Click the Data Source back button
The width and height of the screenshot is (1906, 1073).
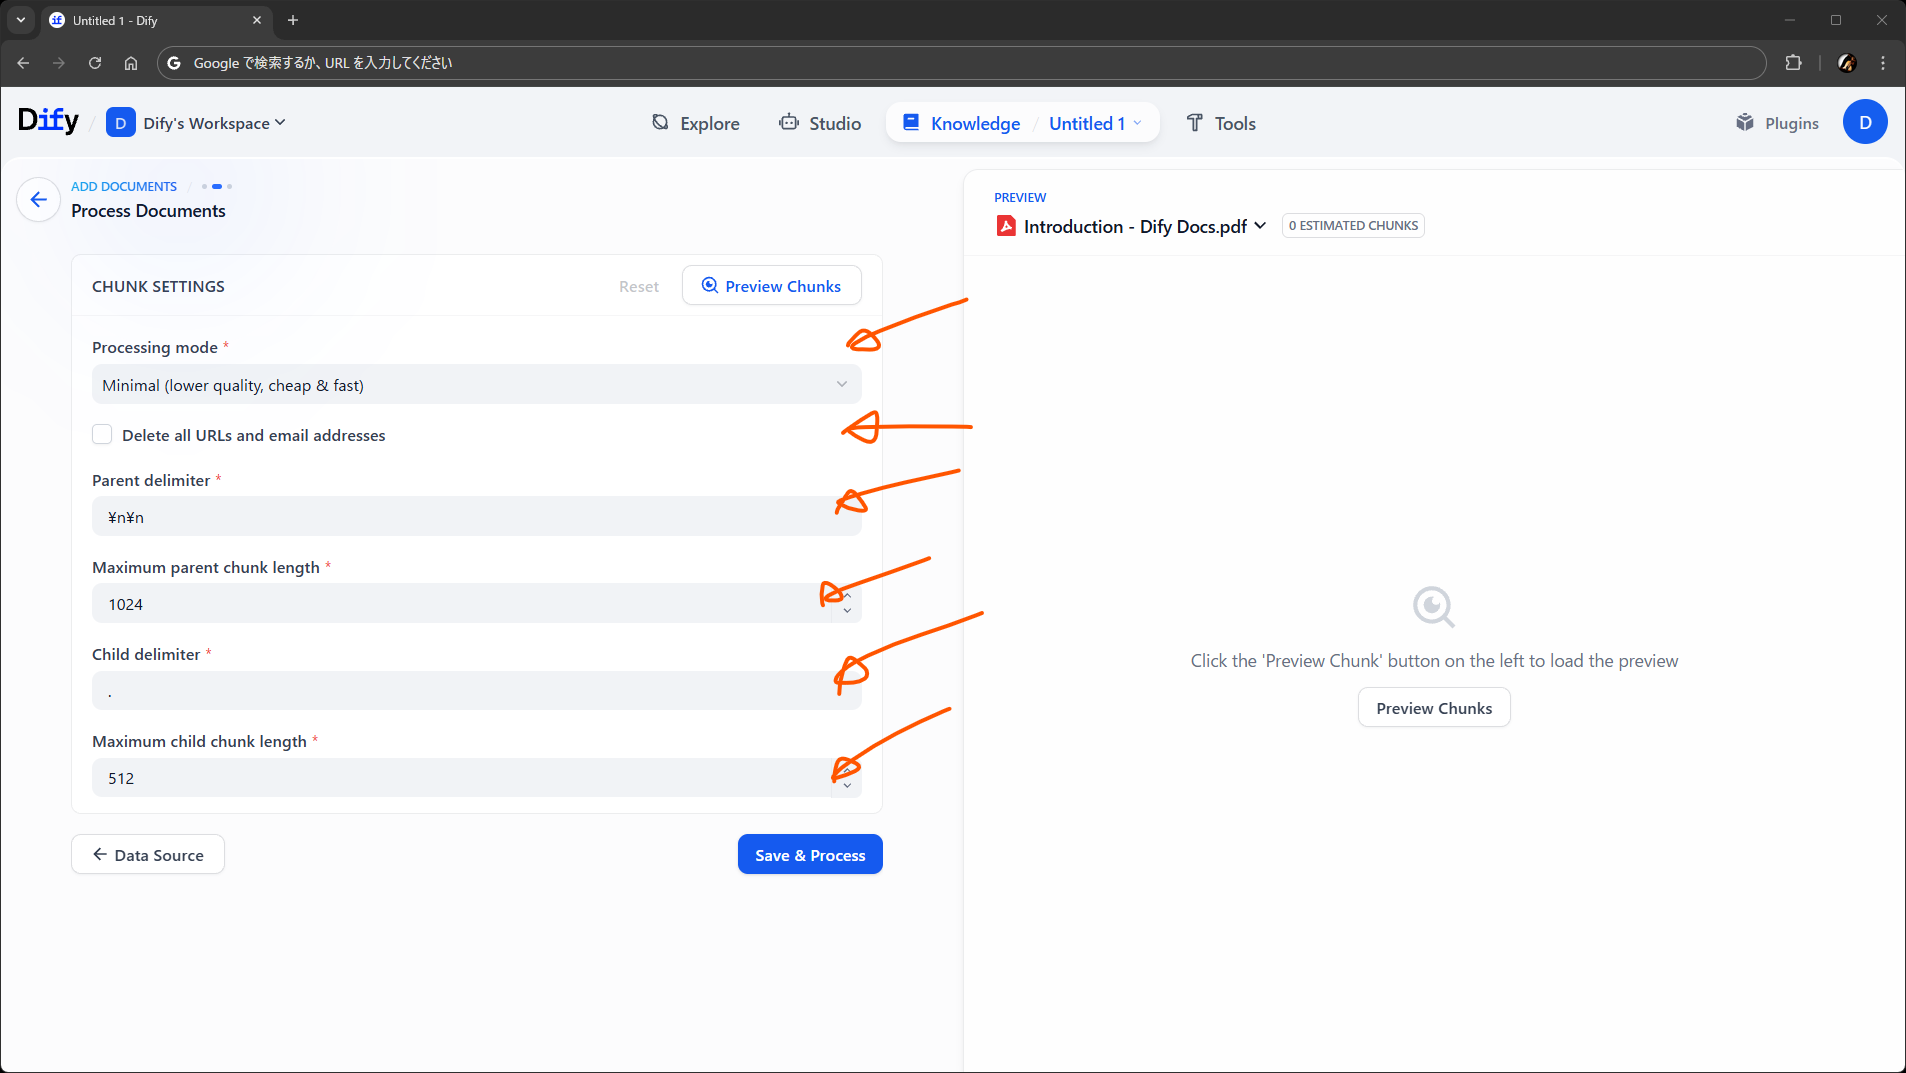pyautogui.click(x=148, y=855)
